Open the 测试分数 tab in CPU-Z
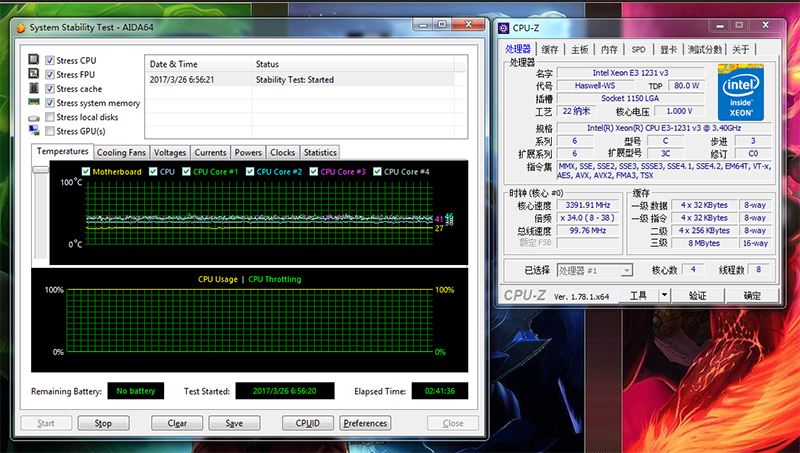The image size is (800, 453). (705, 49)
